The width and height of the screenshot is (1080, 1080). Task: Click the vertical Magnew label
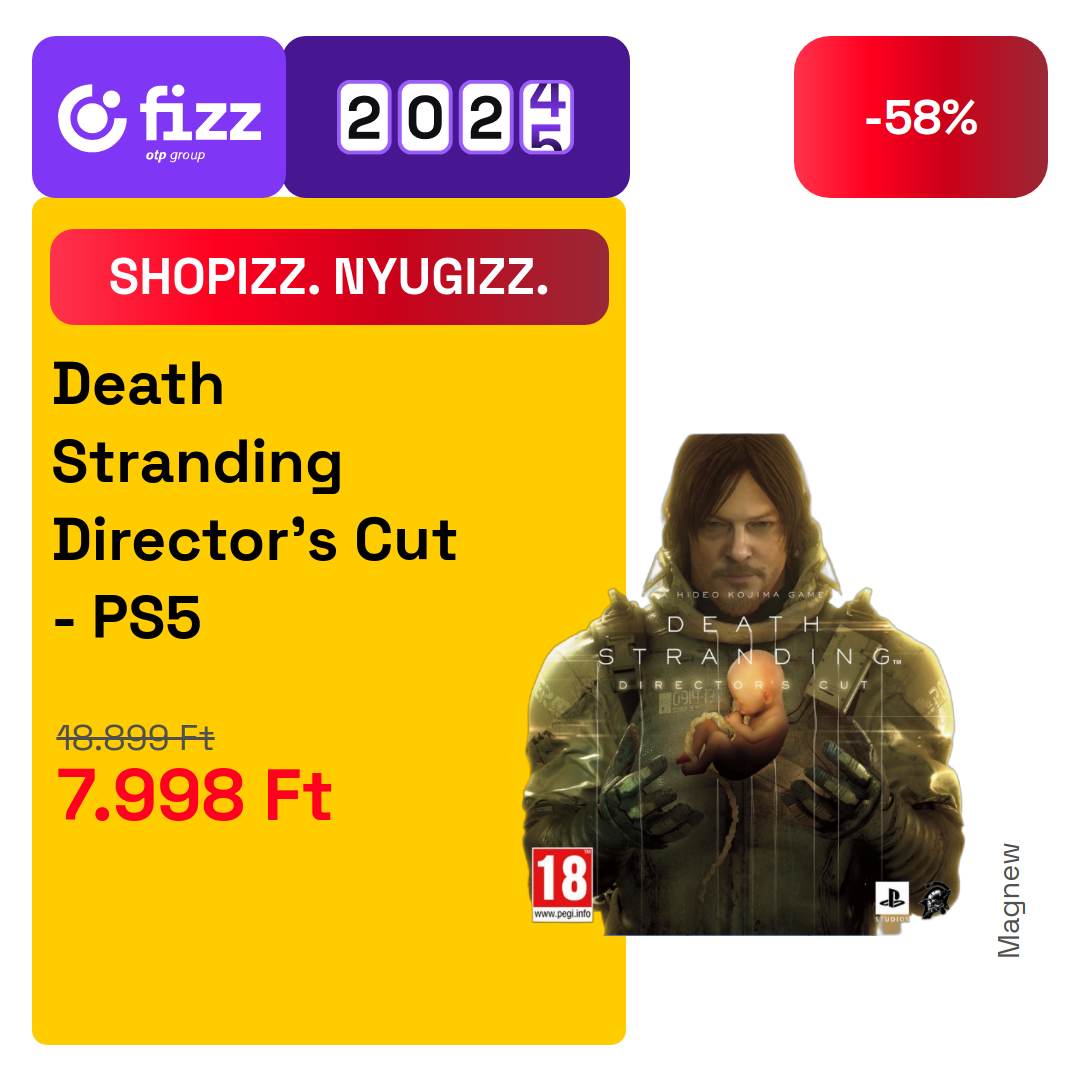[1009, 901]
